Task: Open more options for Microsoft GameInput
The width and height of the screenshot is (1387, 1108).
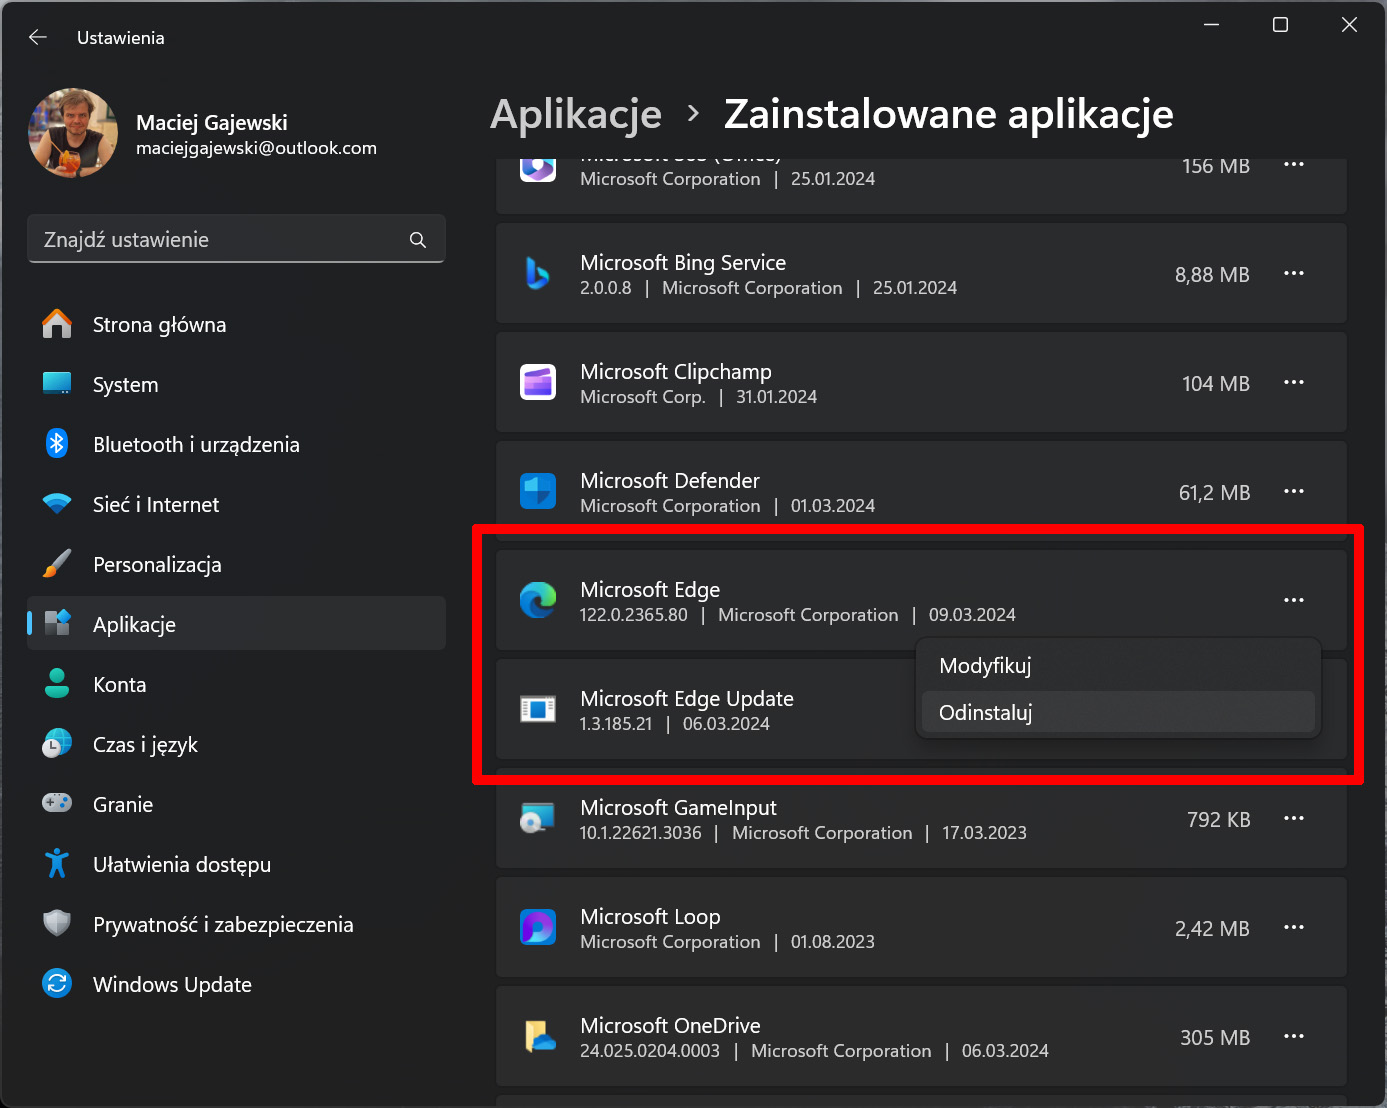Action: point(1294,818)
